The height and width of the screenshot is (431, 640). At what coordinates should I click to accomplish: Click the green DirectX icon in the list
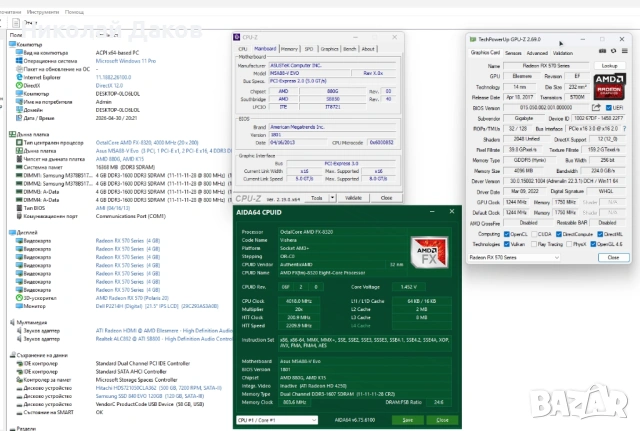(x=19, y=85)
